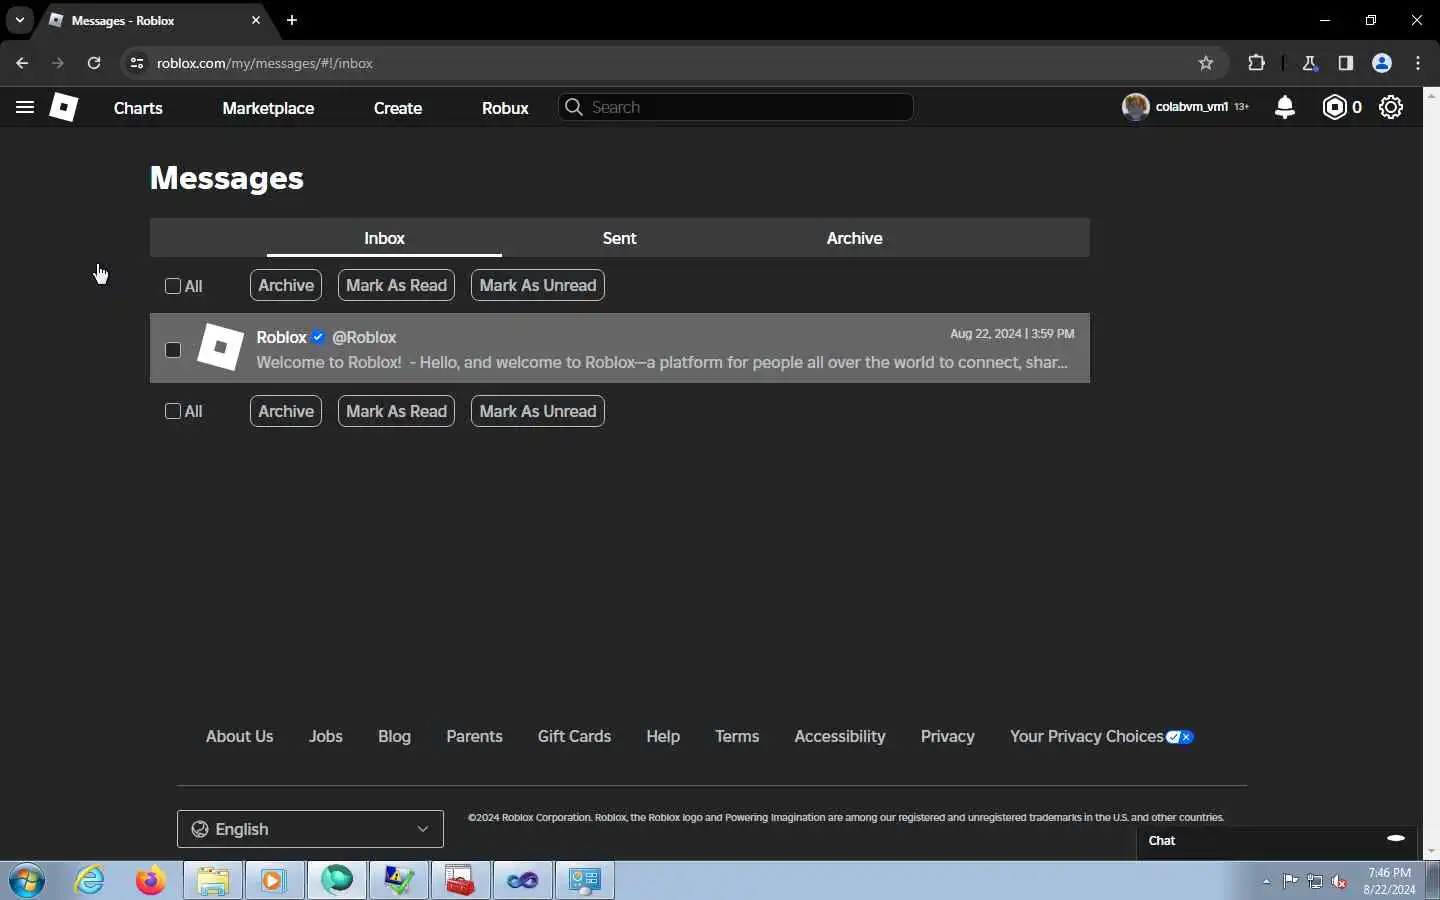Click the search magnifier icon
1440x900 pixels.
573,107
